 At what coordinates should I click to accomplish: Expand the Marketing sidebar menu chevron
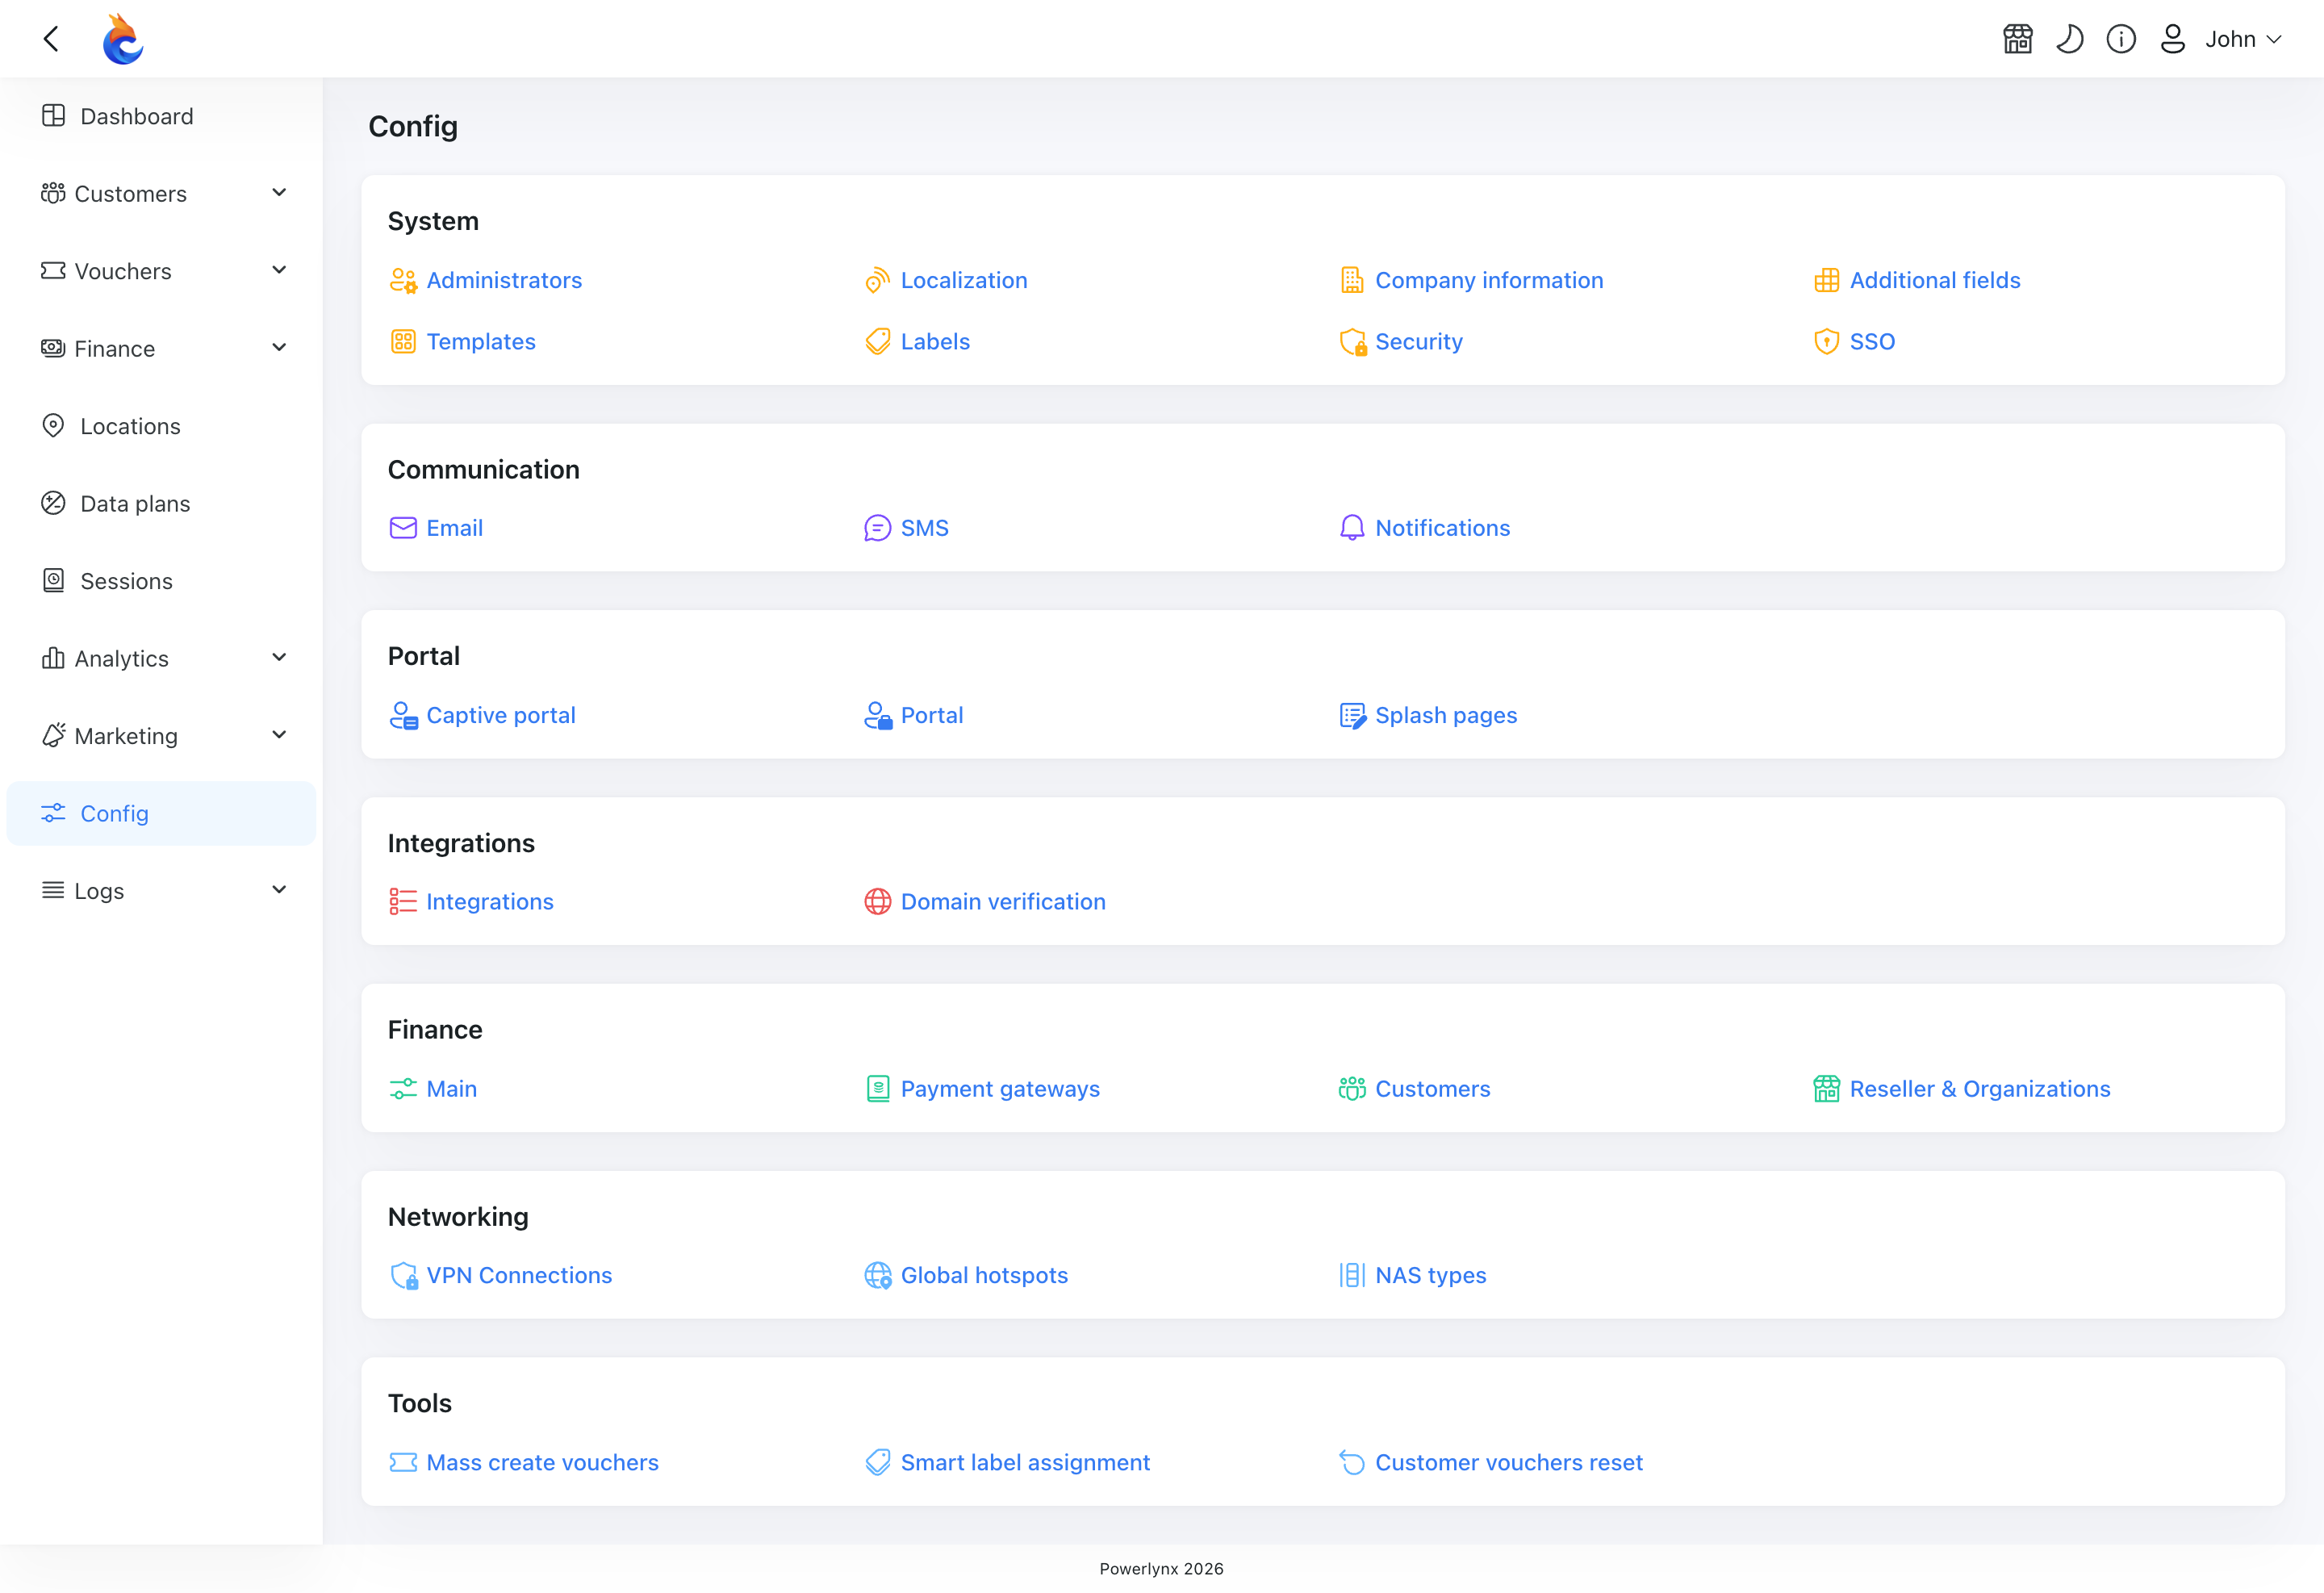coord(279,735)
